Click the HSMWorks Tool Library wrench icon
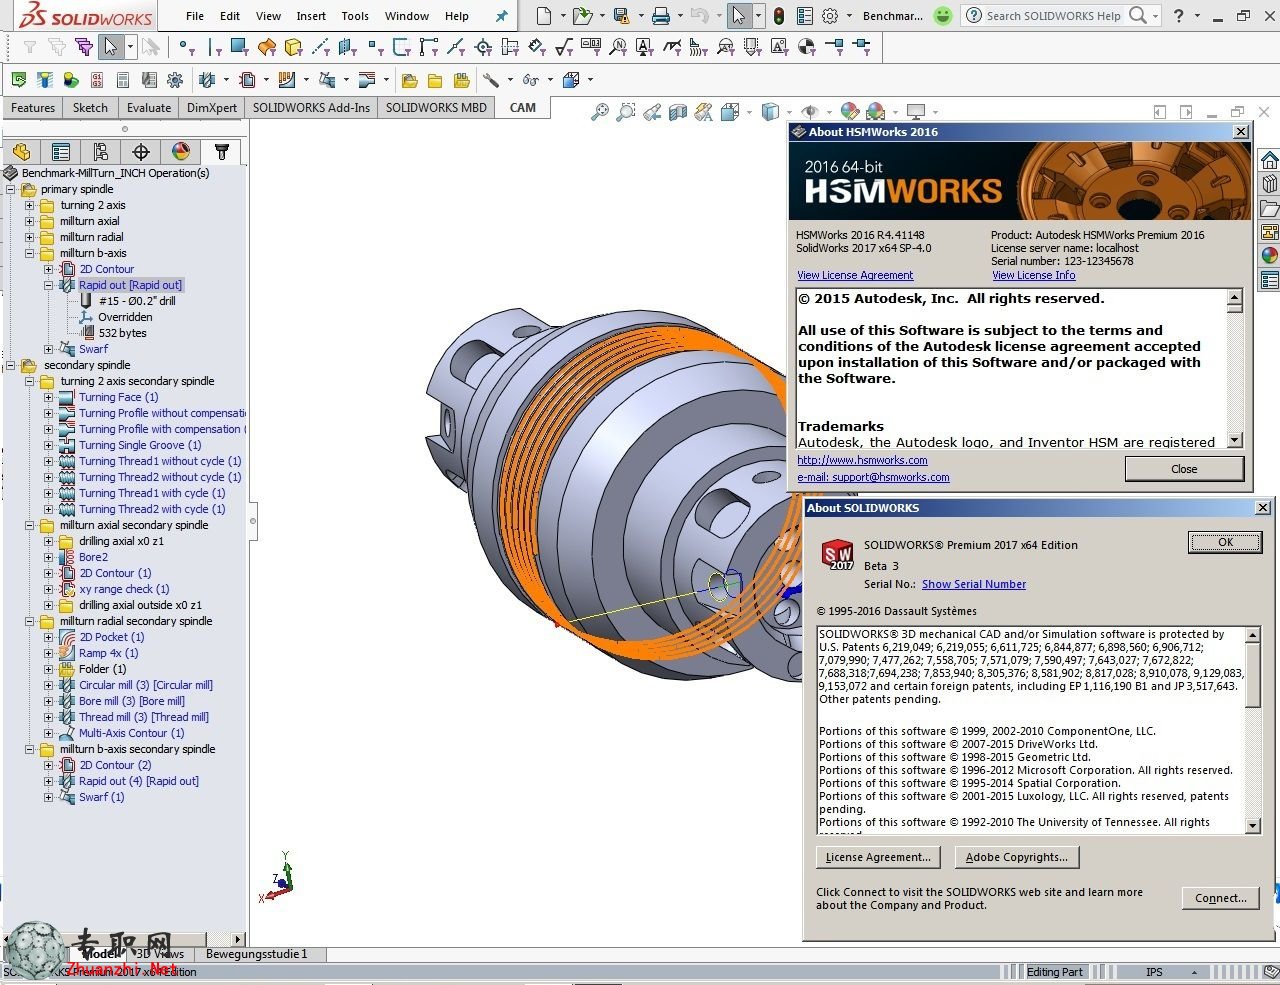The image size is (1280, 985). tap(490, 80)
